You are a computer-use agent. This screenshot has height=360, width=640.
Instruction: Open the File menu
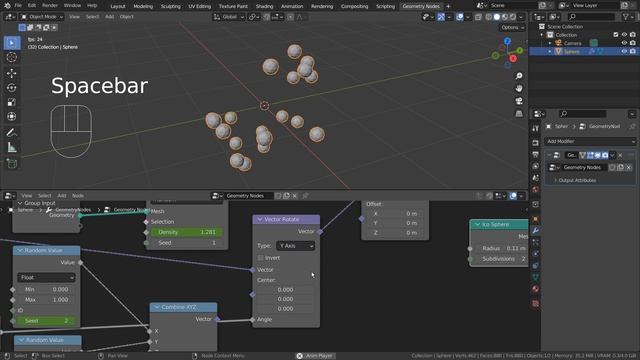coord(18,6)
